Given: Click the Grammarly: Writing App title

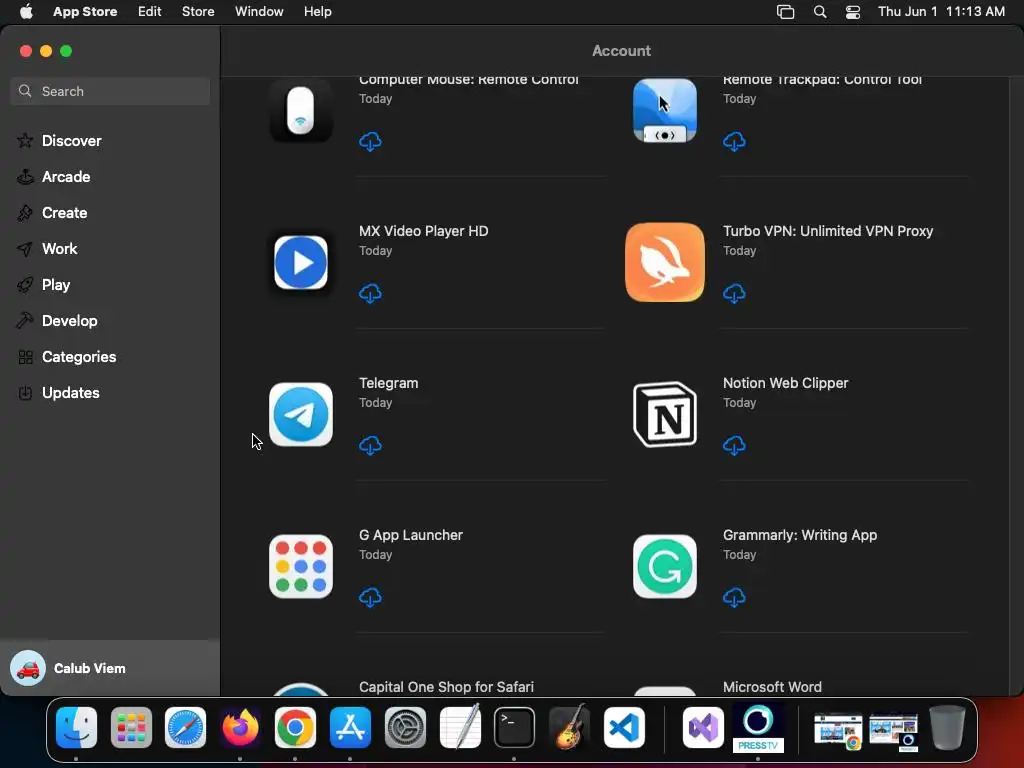Looking at the screenshot, I should click(799, 535).
